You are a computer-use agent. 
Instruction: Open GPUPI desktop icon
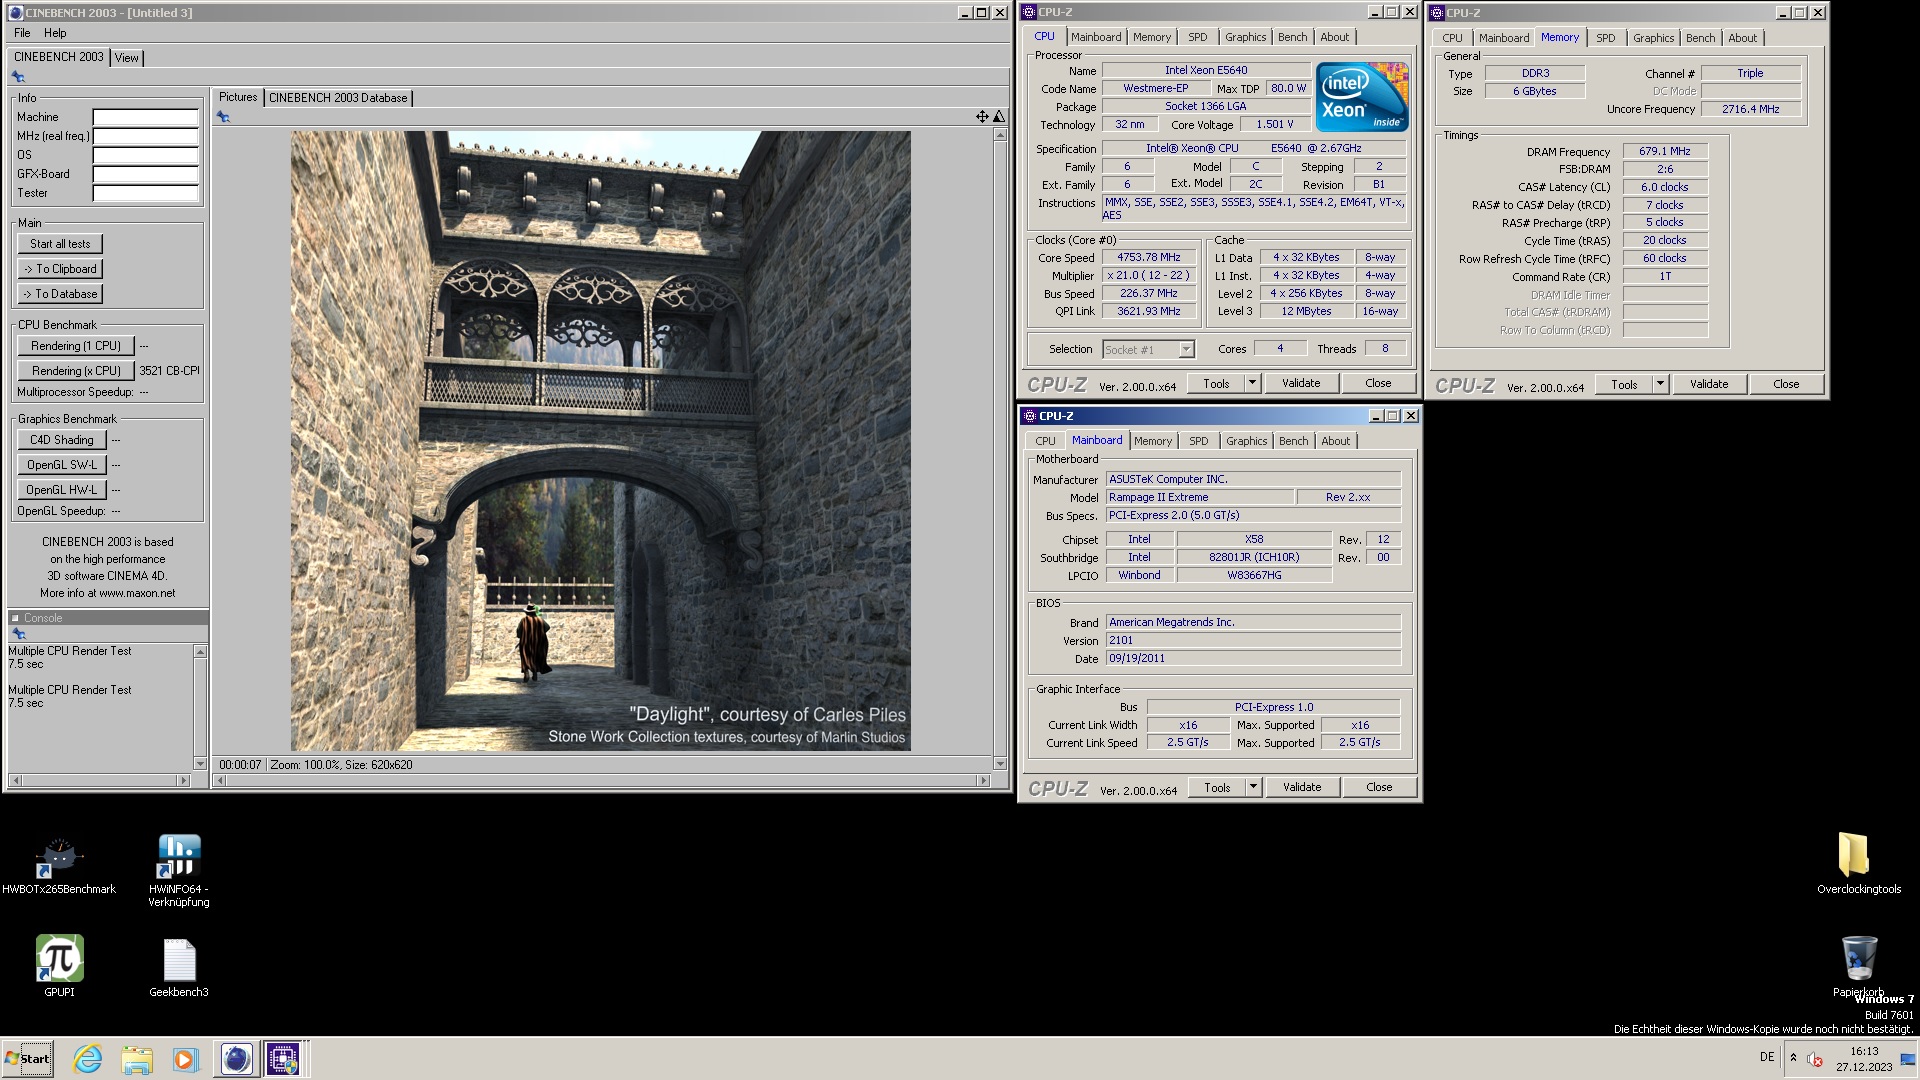click(59, 966)
